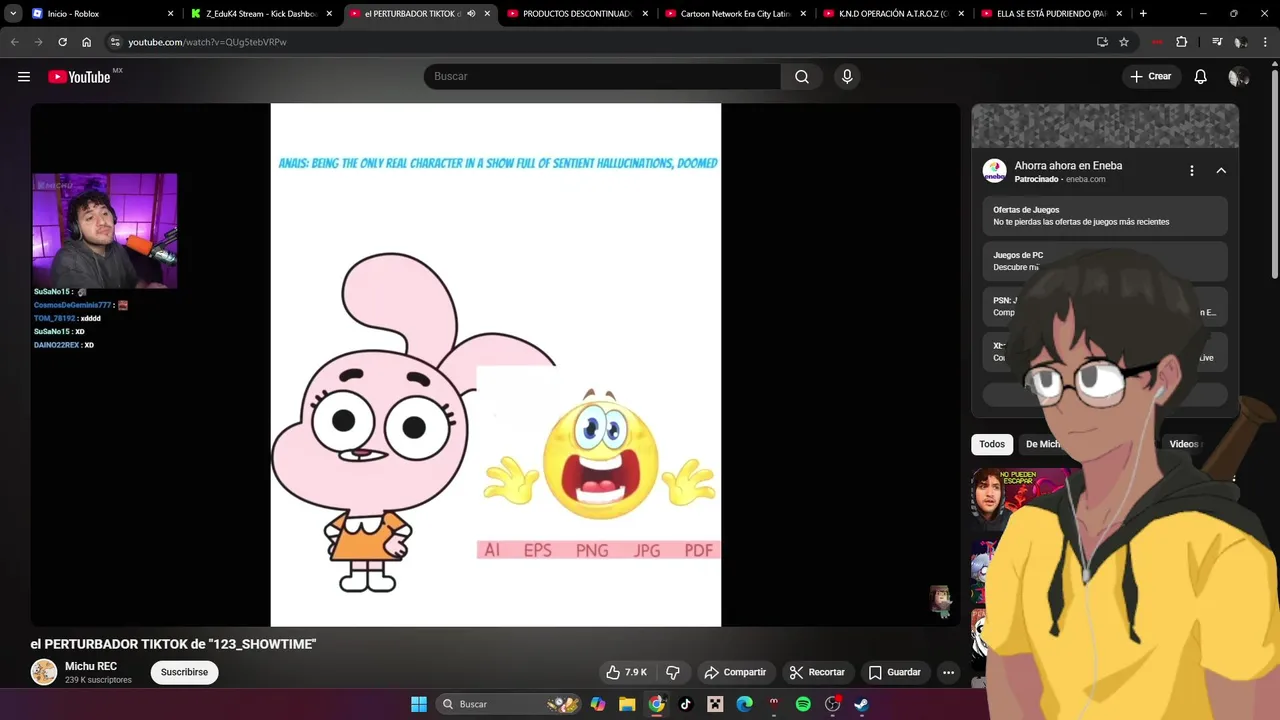
Task: Open the Windows Start menu
Action: coord(419,704)
